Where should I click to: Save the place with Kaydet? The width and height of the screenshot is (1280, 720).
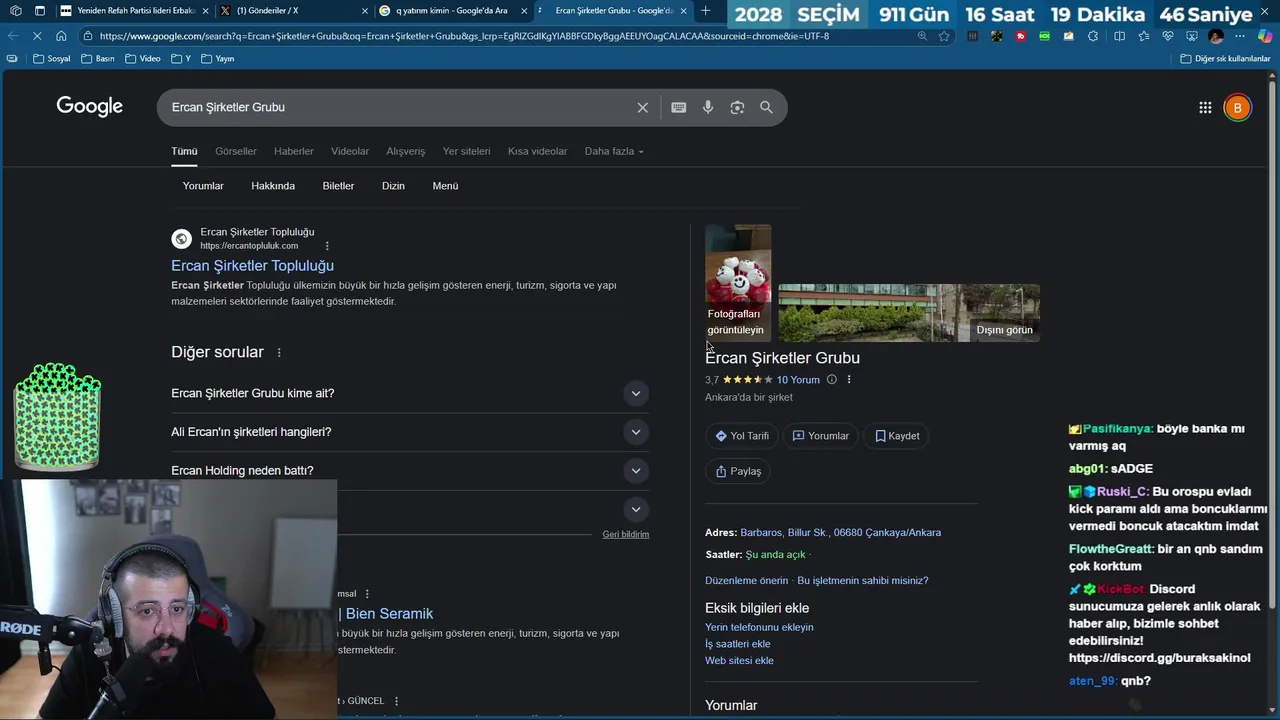coord(897,436)
